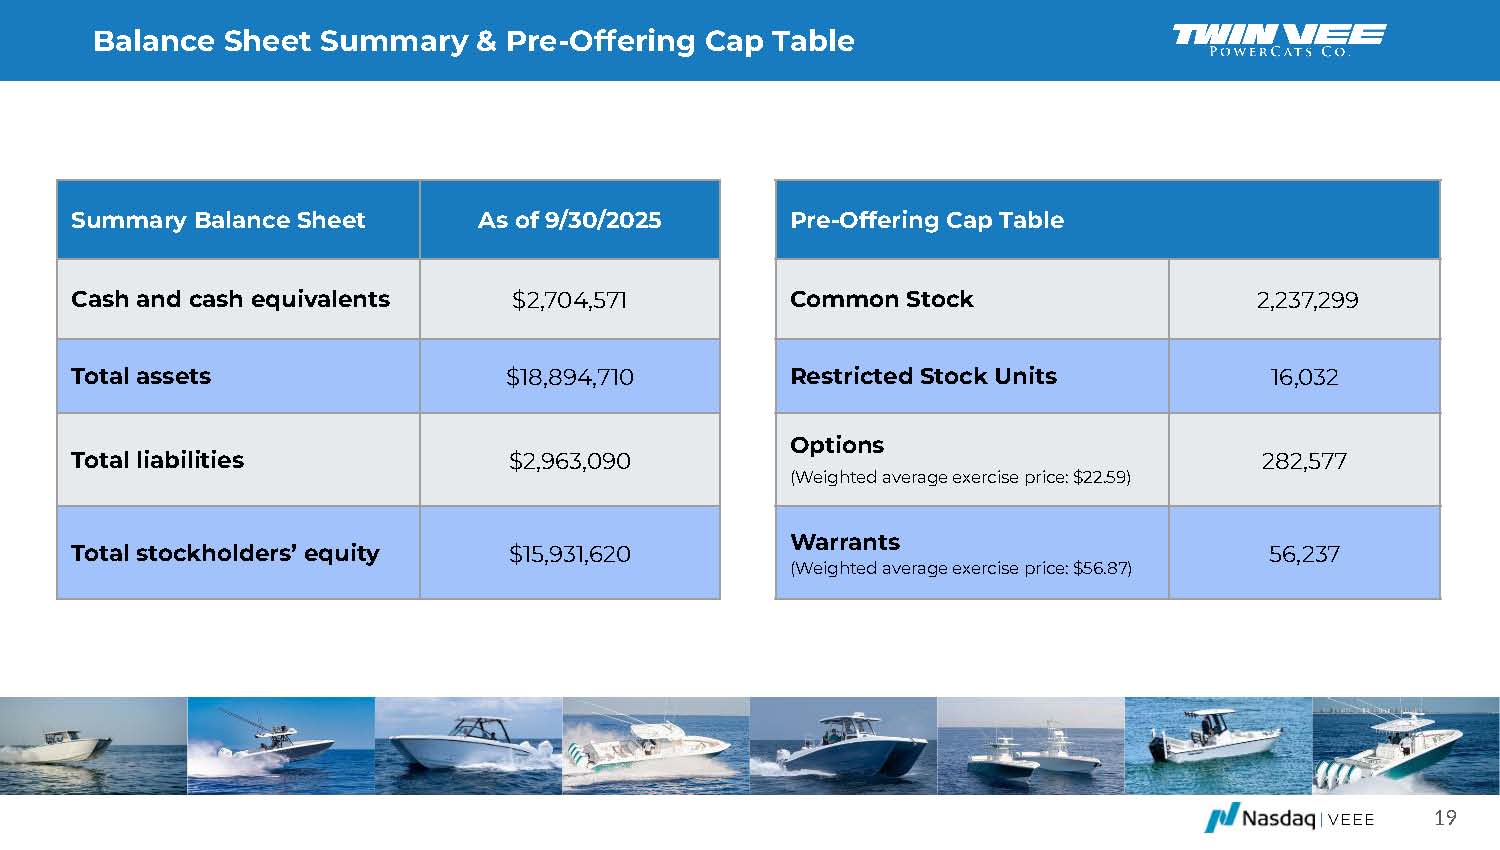Click the Restricted Stock Units label

point(923,376)
